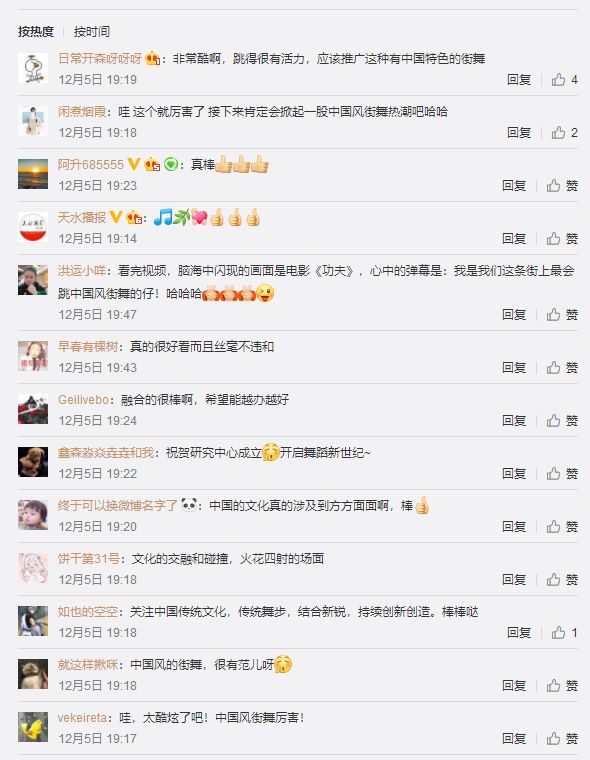Open the username link 就这样揪咪
Screen dimensions: 590x760
[x=88, y=664]
